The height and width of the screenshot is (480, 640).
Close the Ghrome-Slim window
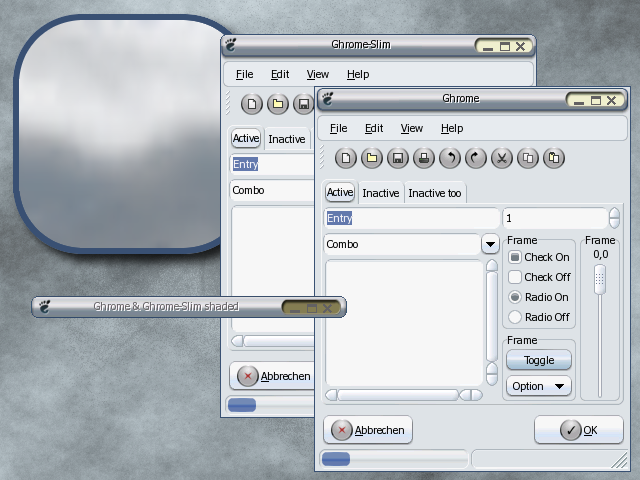tap(520, 47)
